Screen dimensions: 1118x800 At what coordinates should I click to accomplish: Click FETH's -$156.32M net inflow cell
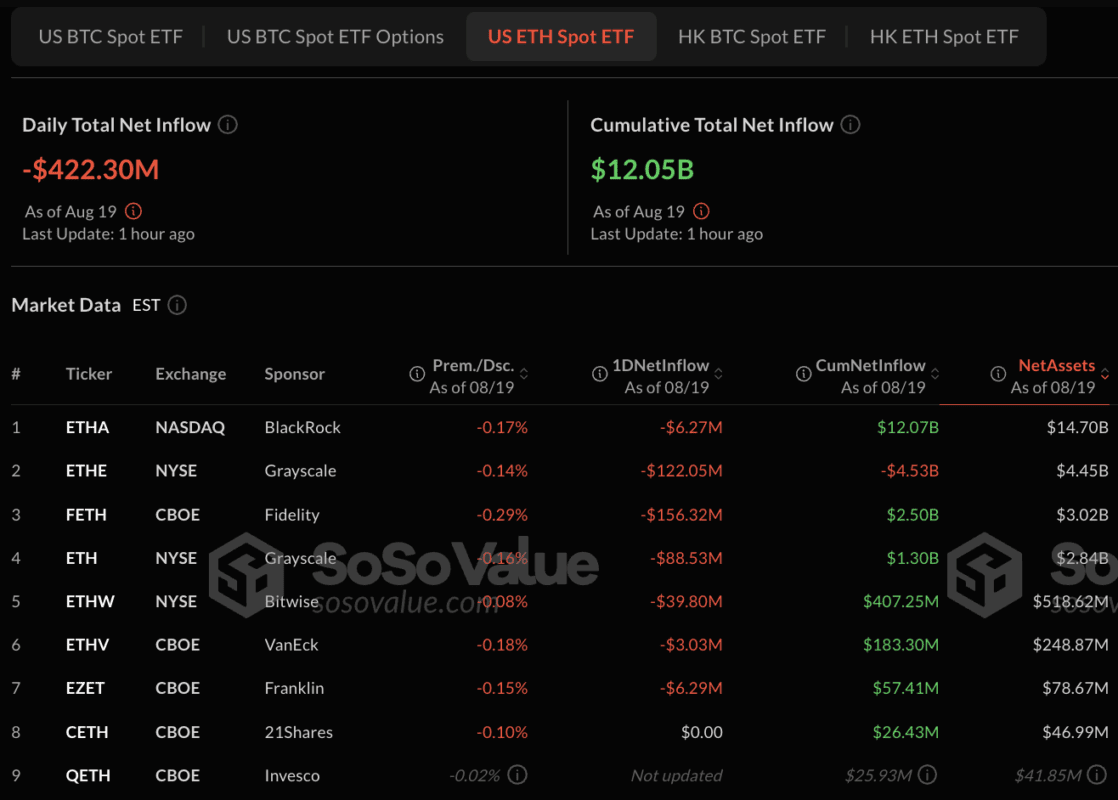682,515
